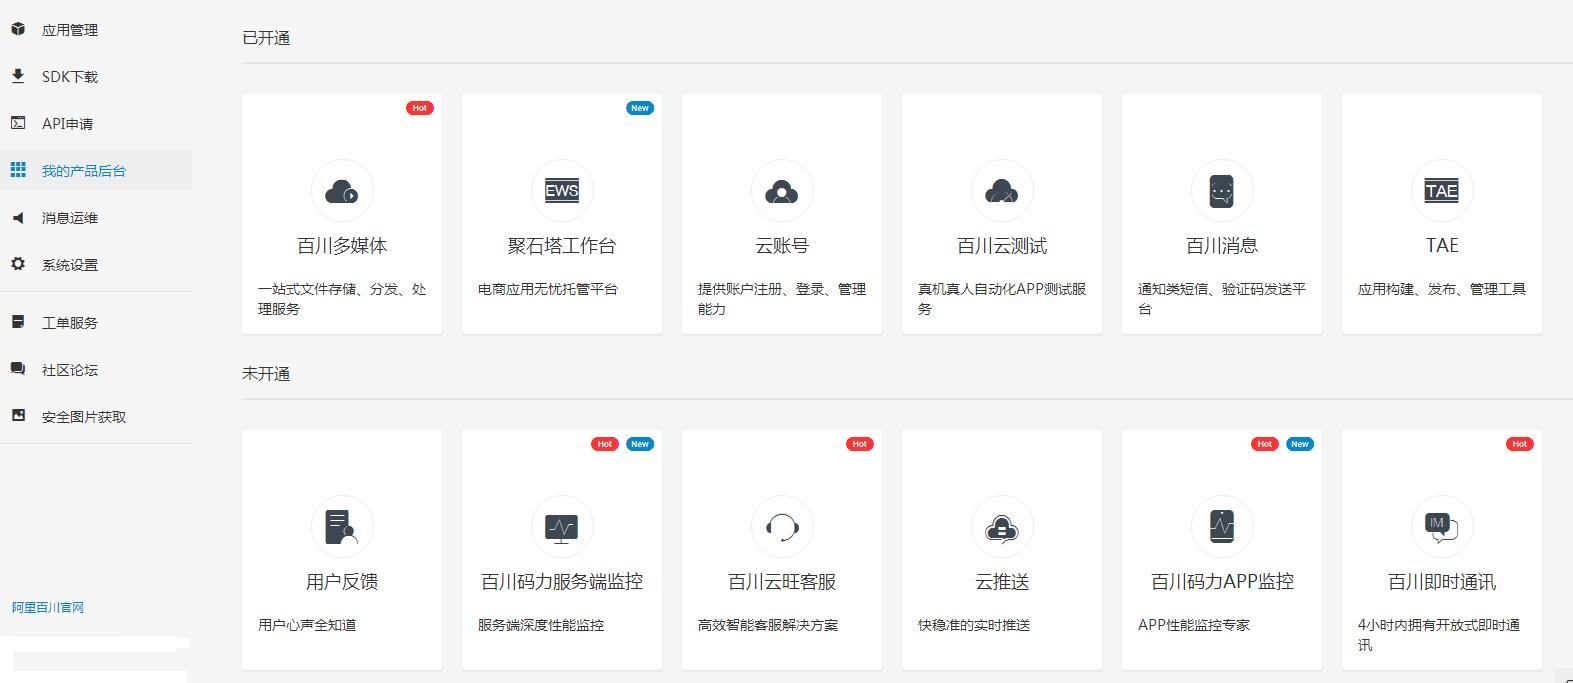
Task: Open the 云账号 product title
Action: pos(782,246)
